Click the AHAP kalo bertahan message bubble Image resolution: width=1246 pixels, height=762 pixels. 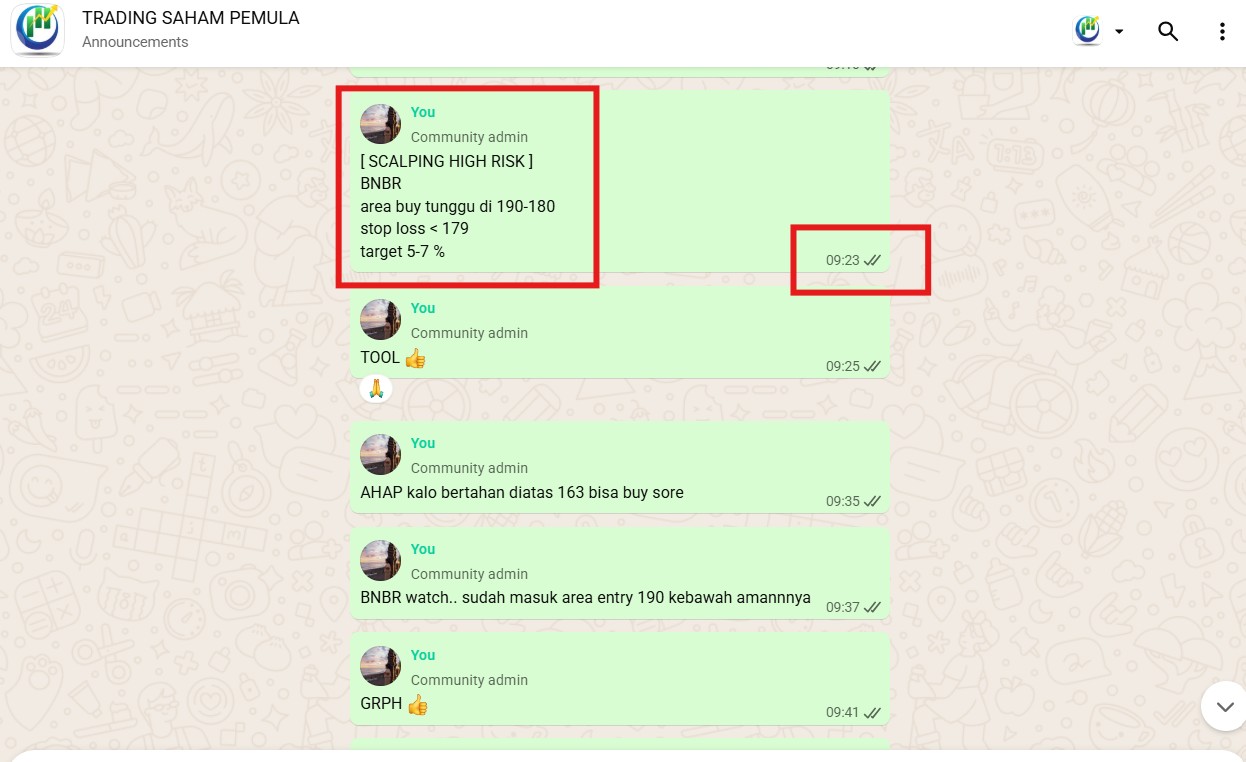click(x=620, y=467)
